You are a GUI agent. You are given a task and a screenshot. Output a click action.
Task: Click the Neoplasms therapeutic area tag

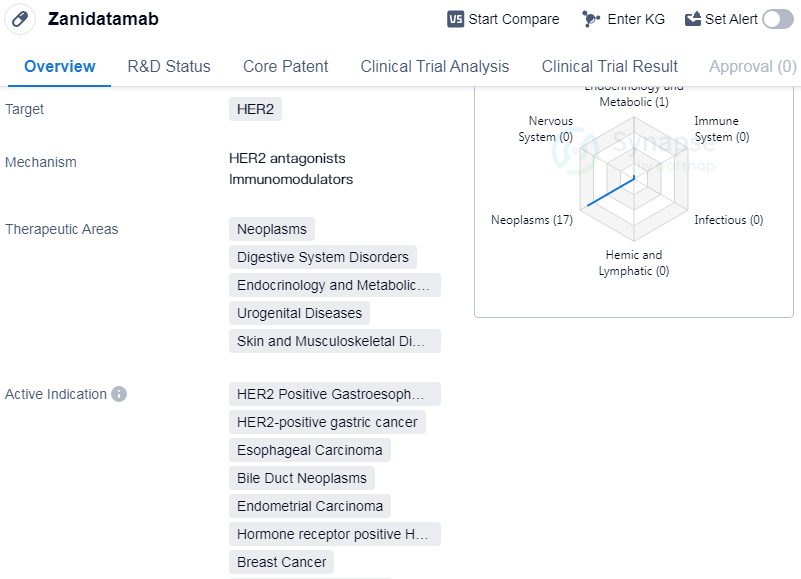(x=271, y=229)
